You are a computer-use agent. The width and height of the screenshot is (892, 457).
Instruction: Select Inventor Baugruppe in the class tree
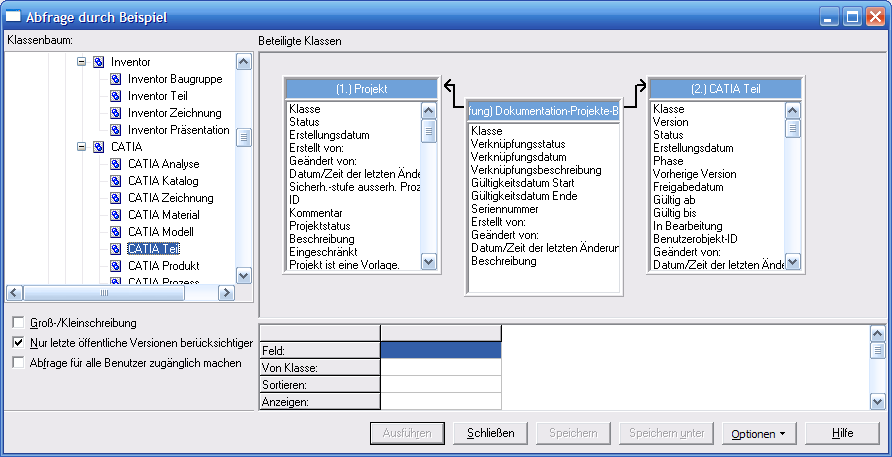pos(175,79)
